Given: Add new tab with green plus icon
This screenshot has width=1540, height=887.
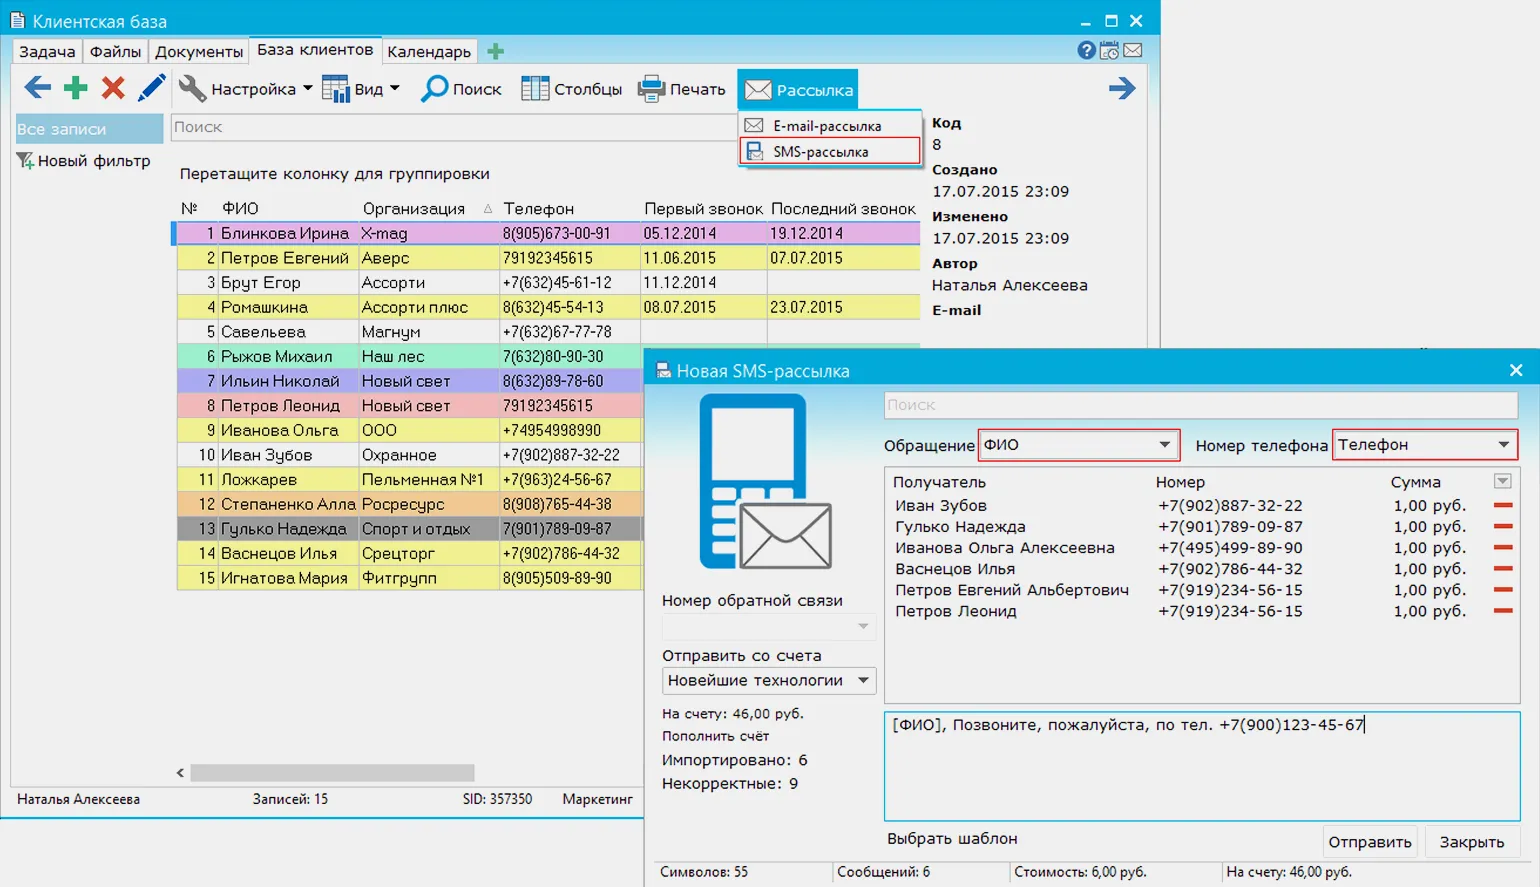Looking at the screenshot, I should [495, 51].
